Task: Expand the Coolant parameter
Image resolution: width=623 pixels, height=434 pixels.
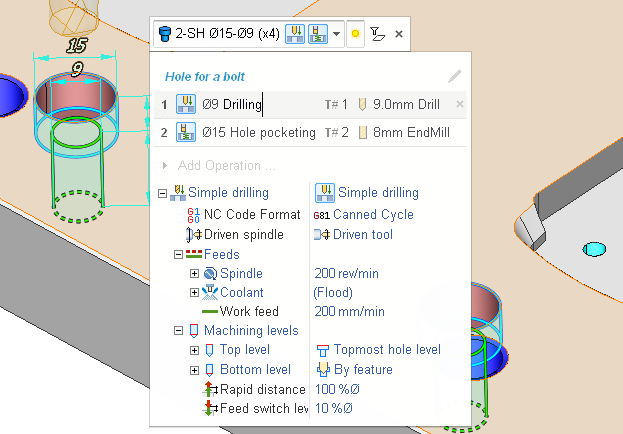Action: [194, 293]
